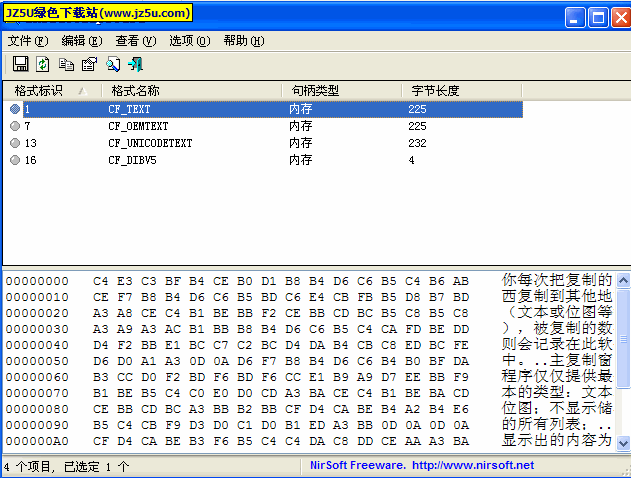The image size is (631, 478).
Task: Open the nirsoft.net link in status bar
Action: point(473,466)
